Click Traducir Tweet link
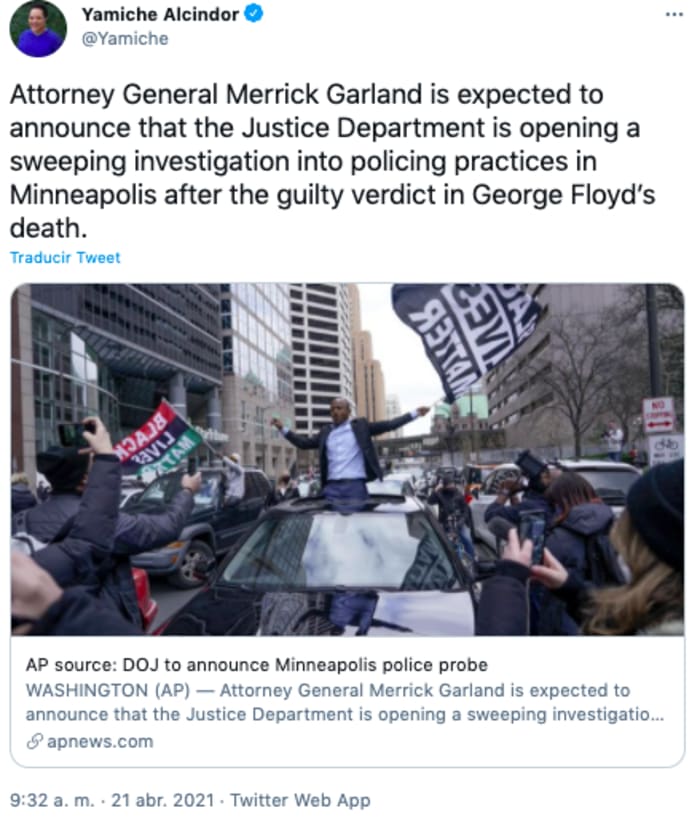Image resolution: width=700 pixels, height=824 pixels. pos(65,258)
